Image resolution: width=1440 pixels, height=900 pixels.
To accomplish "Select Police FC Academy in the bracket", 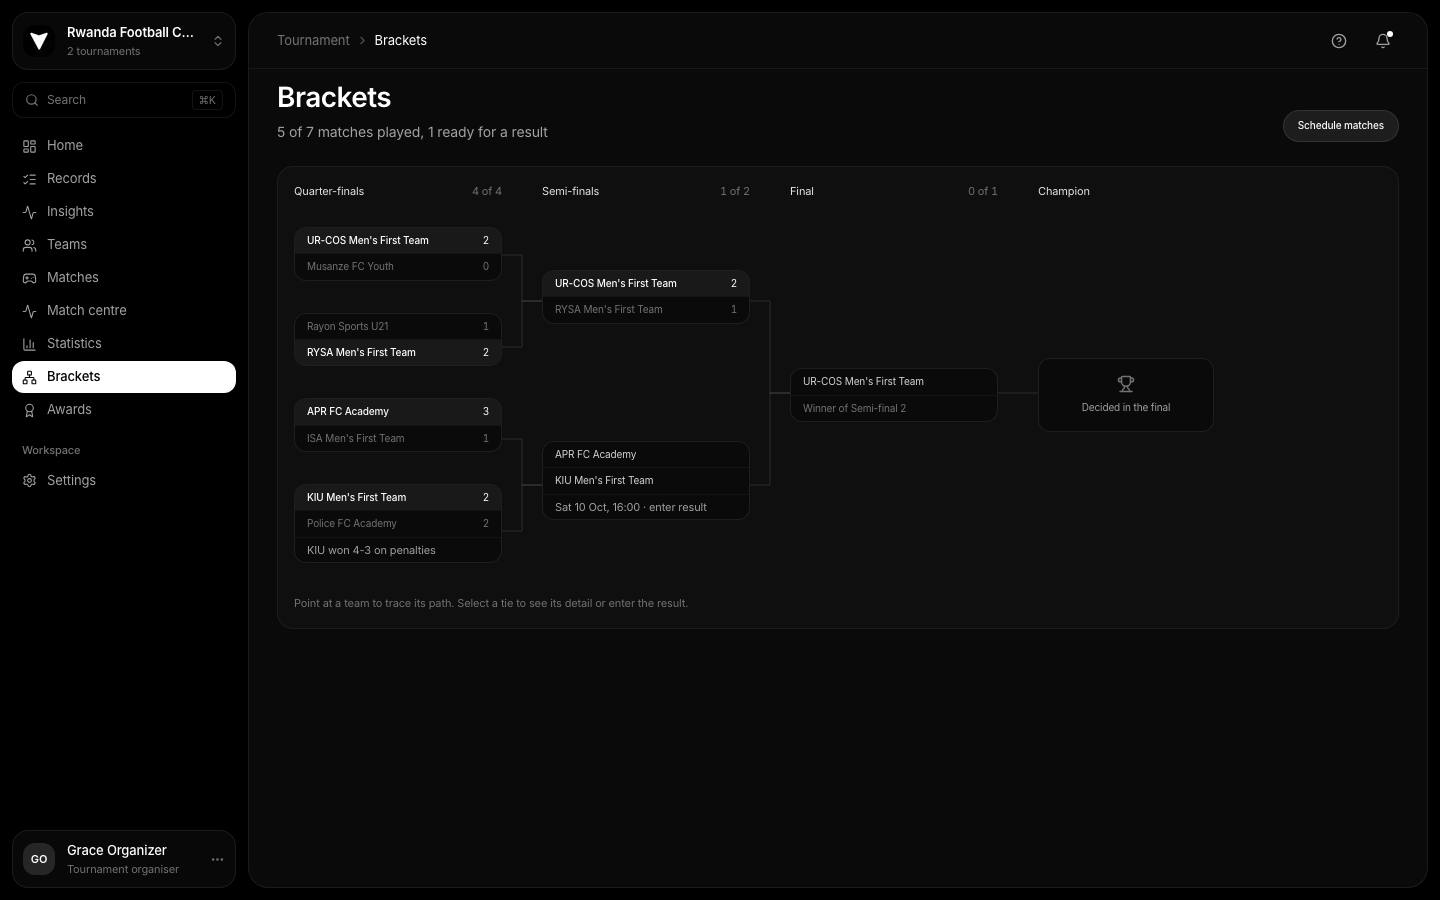I will coord(398,524).
